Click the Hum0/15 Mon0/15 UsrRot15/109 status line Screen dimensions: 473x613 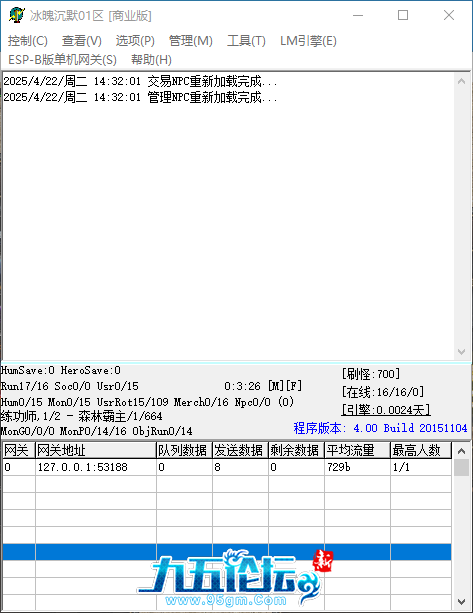(147, 402)
